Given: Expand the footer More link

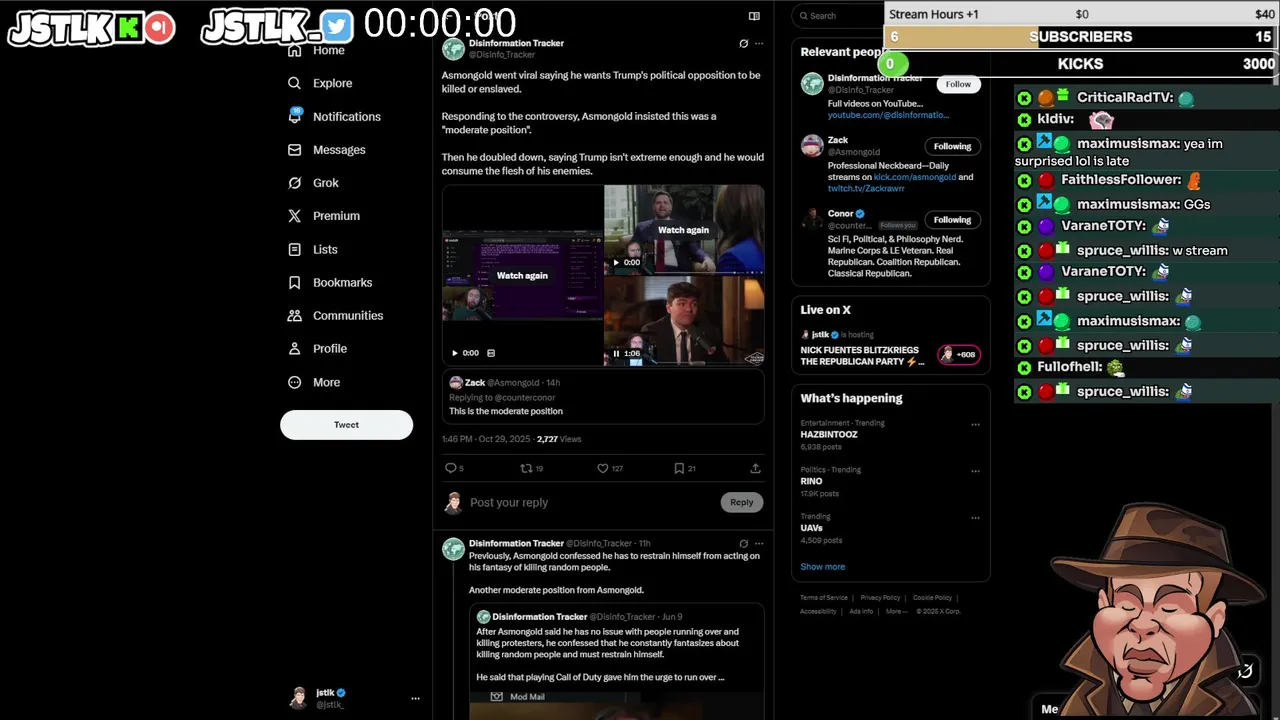Looking at the screenshot, I should coord(896,611).
